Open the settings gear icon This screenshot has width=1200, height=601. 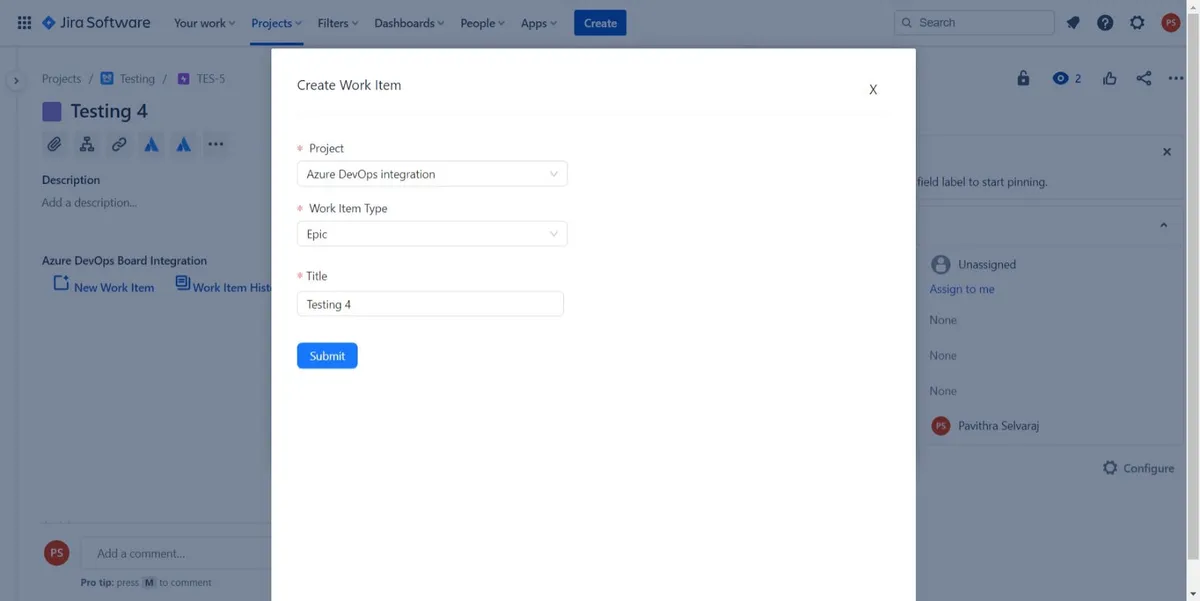(1137, 22)
